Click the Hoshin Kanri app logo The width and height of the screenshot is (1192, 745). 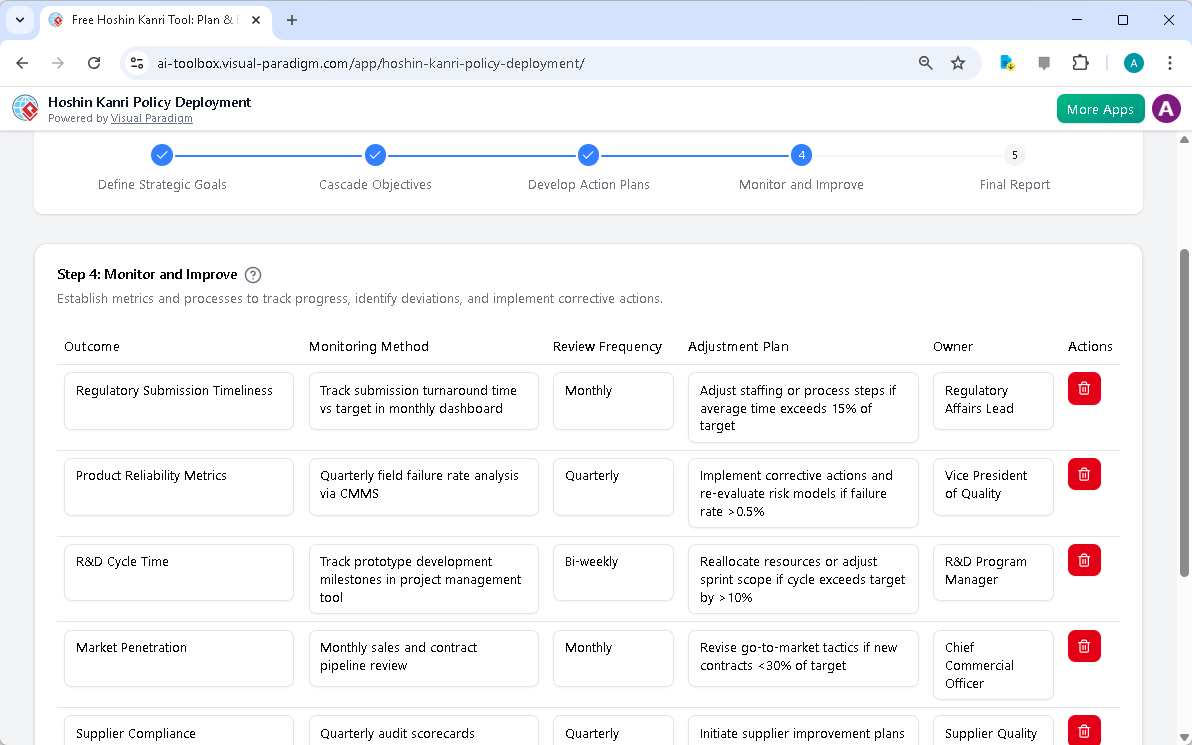click(24, 108)
